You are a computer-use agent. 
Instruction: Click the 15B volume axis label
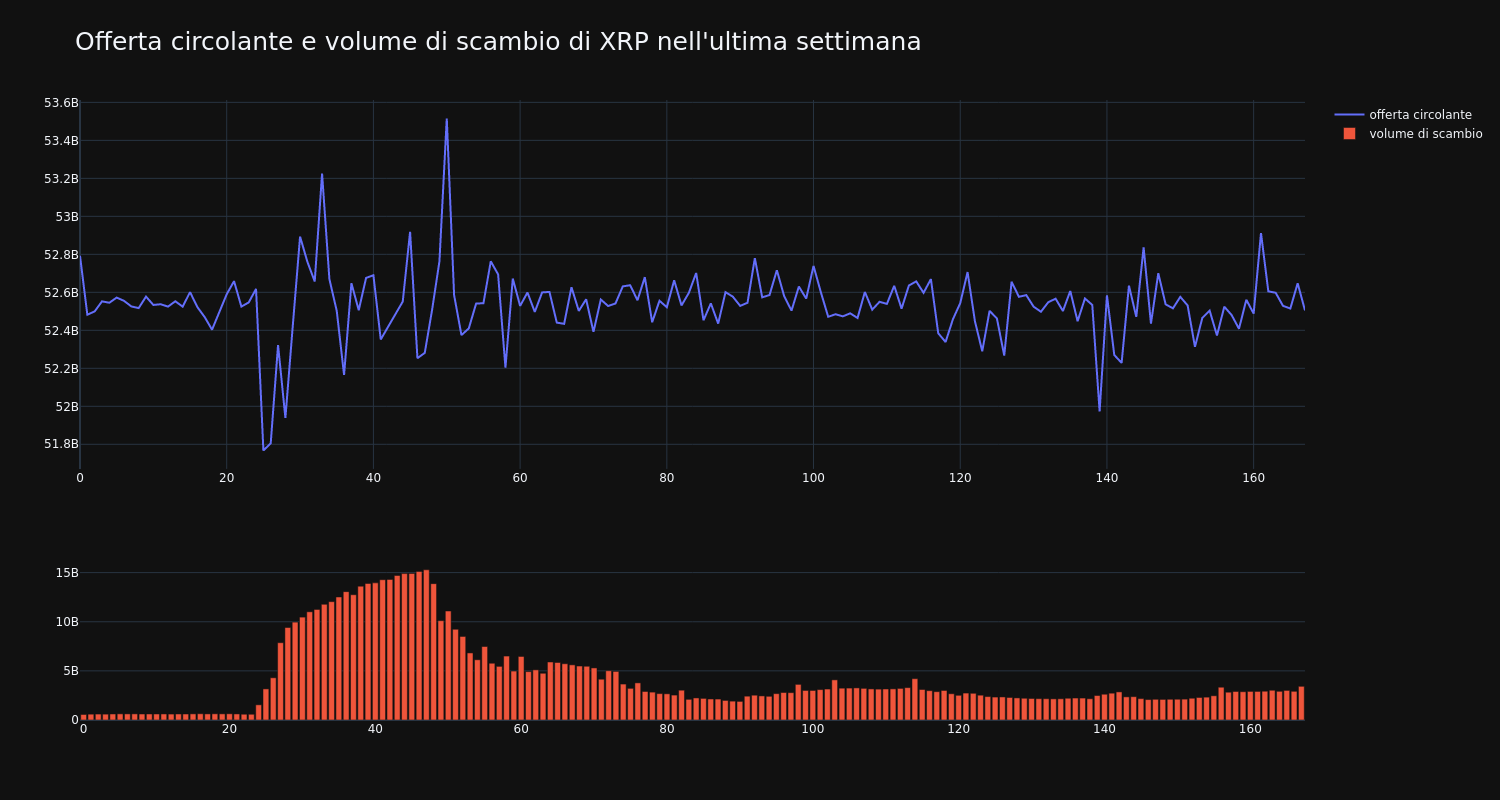tap(67, 573)
